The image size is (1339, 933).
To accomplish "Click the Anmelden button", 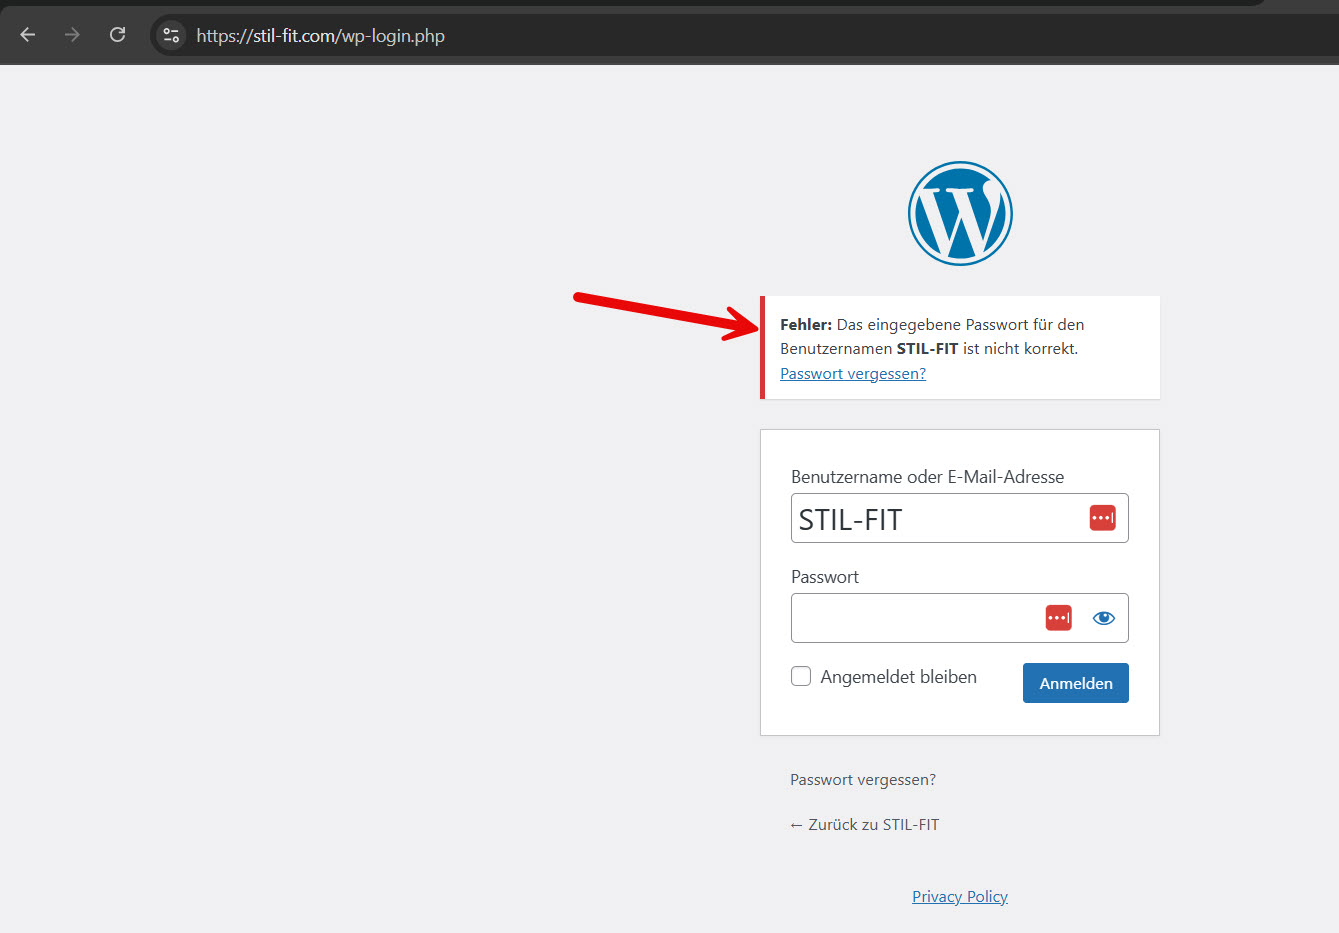I will click(x=1075, y=683).
